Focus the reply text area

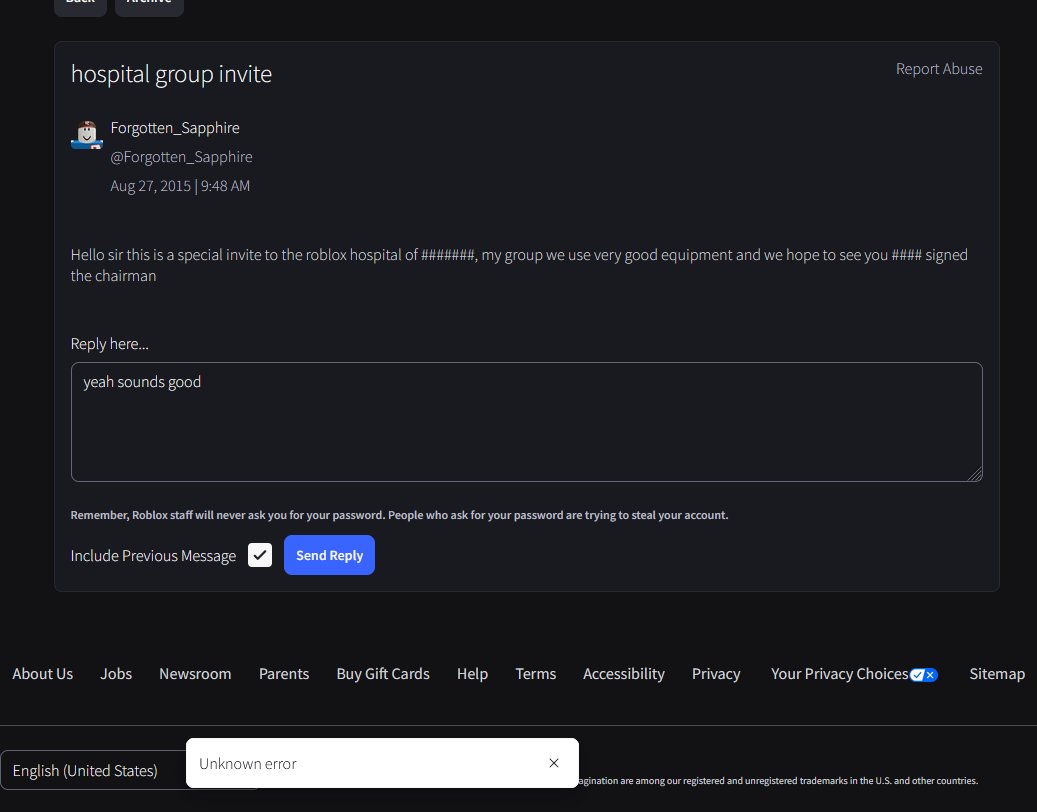coord(526,422)
